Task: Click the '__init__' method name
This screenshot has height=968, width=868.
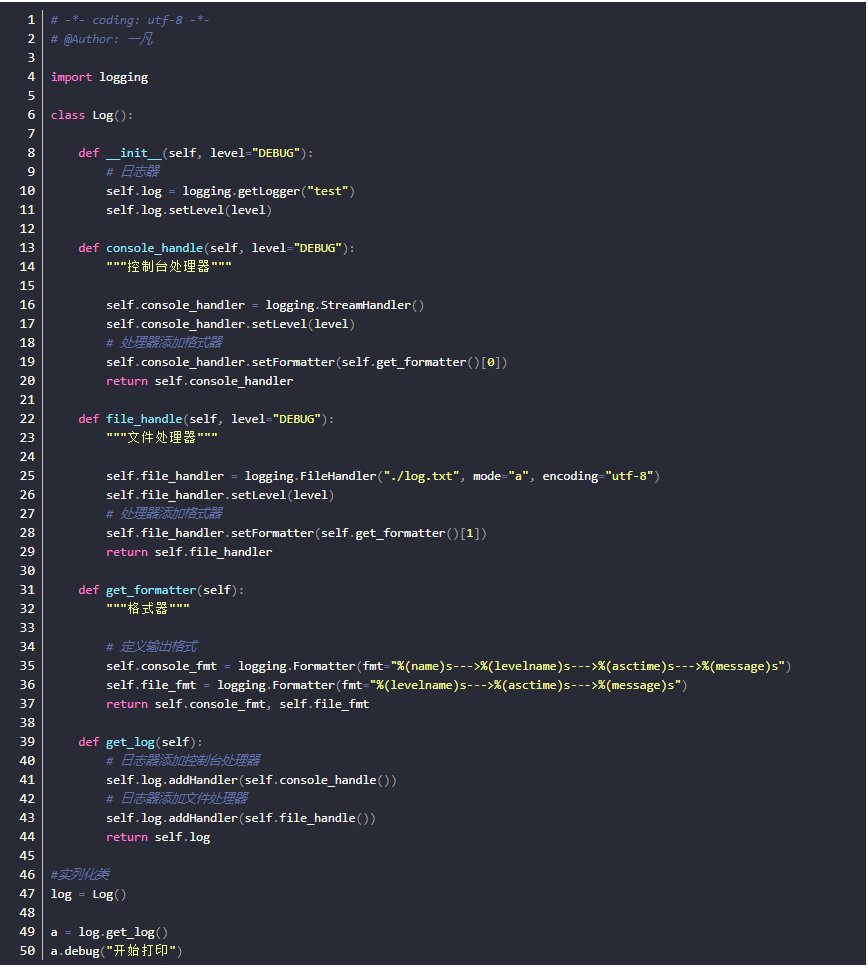Action: [x=134, y=153]
